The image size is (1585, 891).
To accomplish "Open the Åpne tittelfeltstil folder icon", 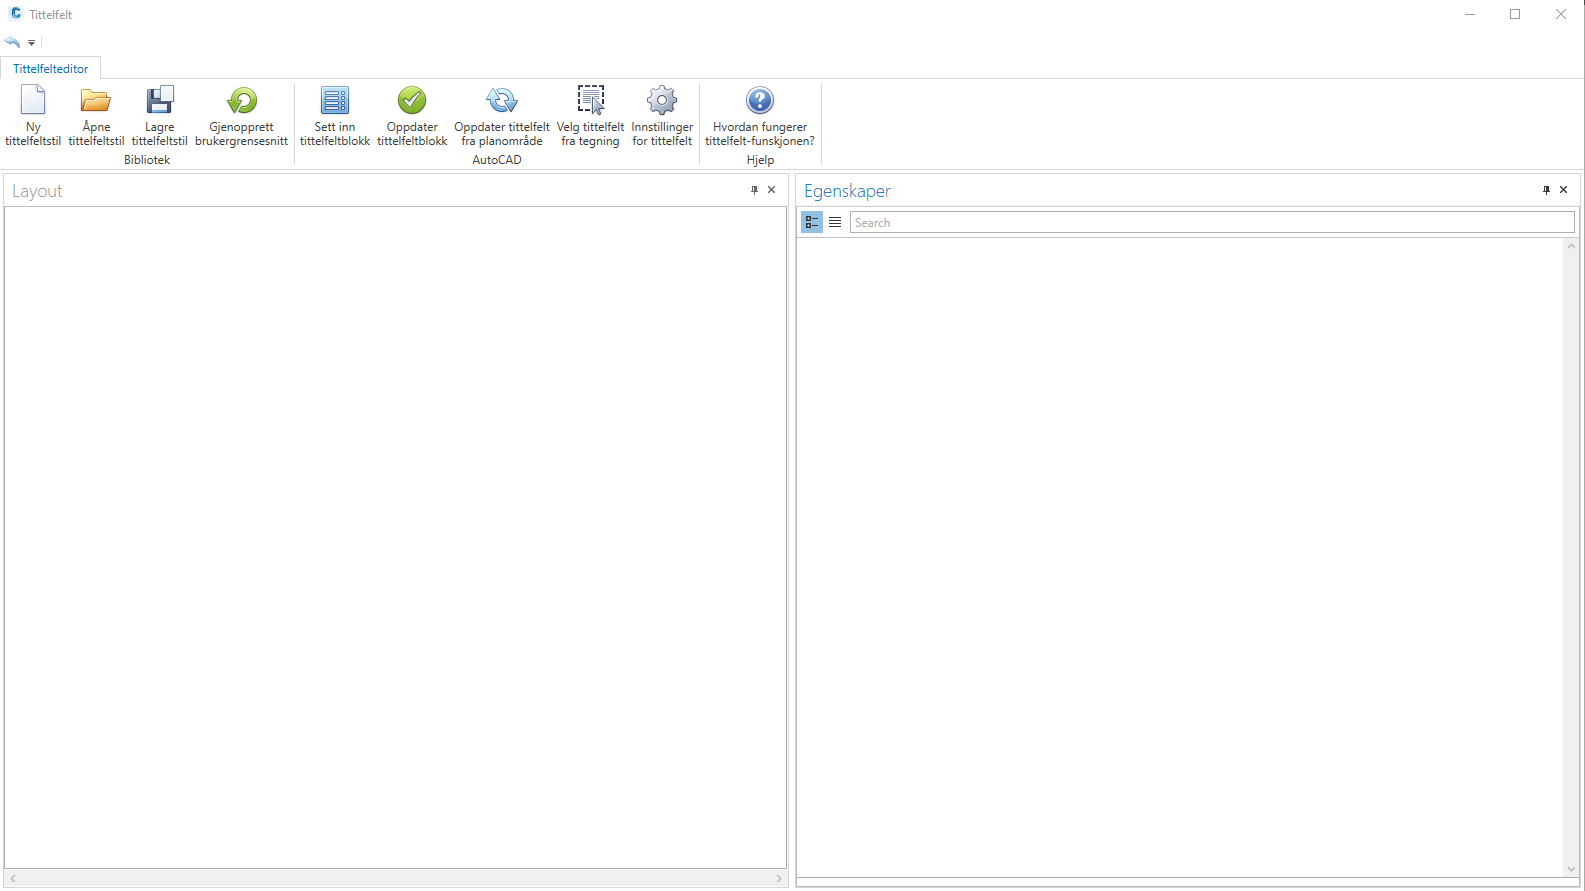I will pyautogui.click(x=96, y=101).
